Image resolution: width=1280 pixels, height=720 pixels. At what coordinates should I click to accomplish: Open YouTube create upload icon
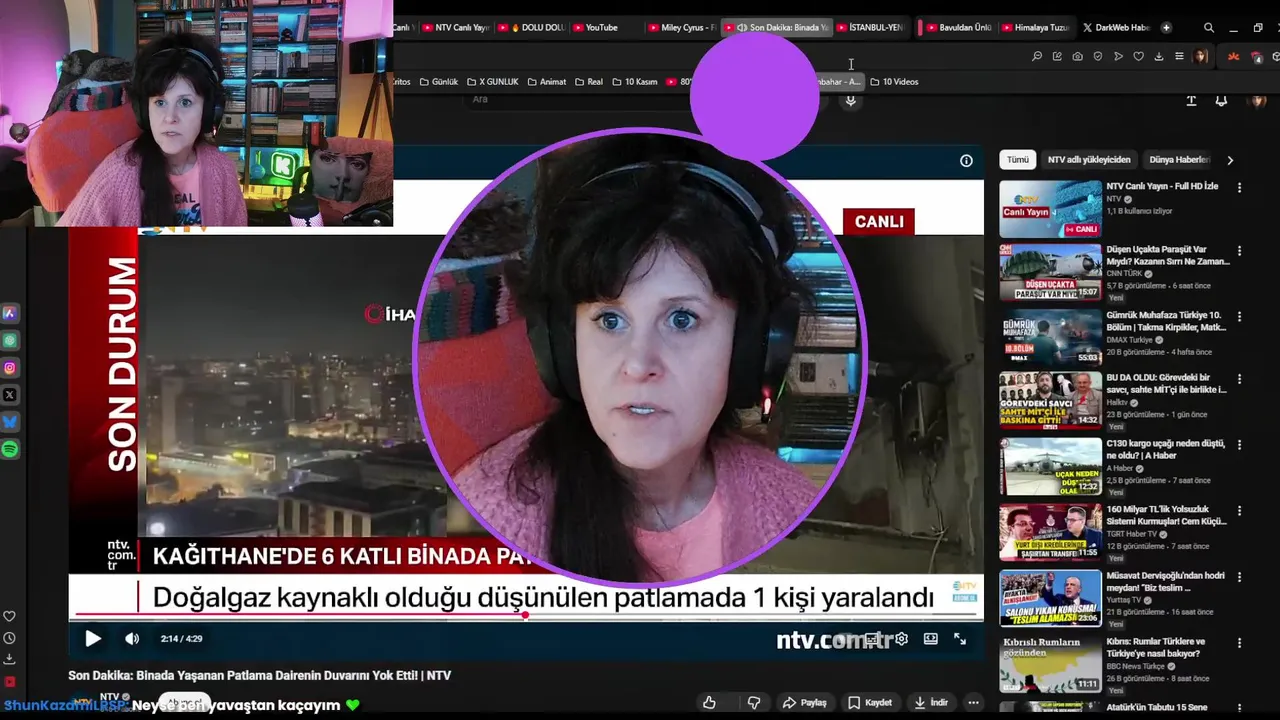[1191, 101]
